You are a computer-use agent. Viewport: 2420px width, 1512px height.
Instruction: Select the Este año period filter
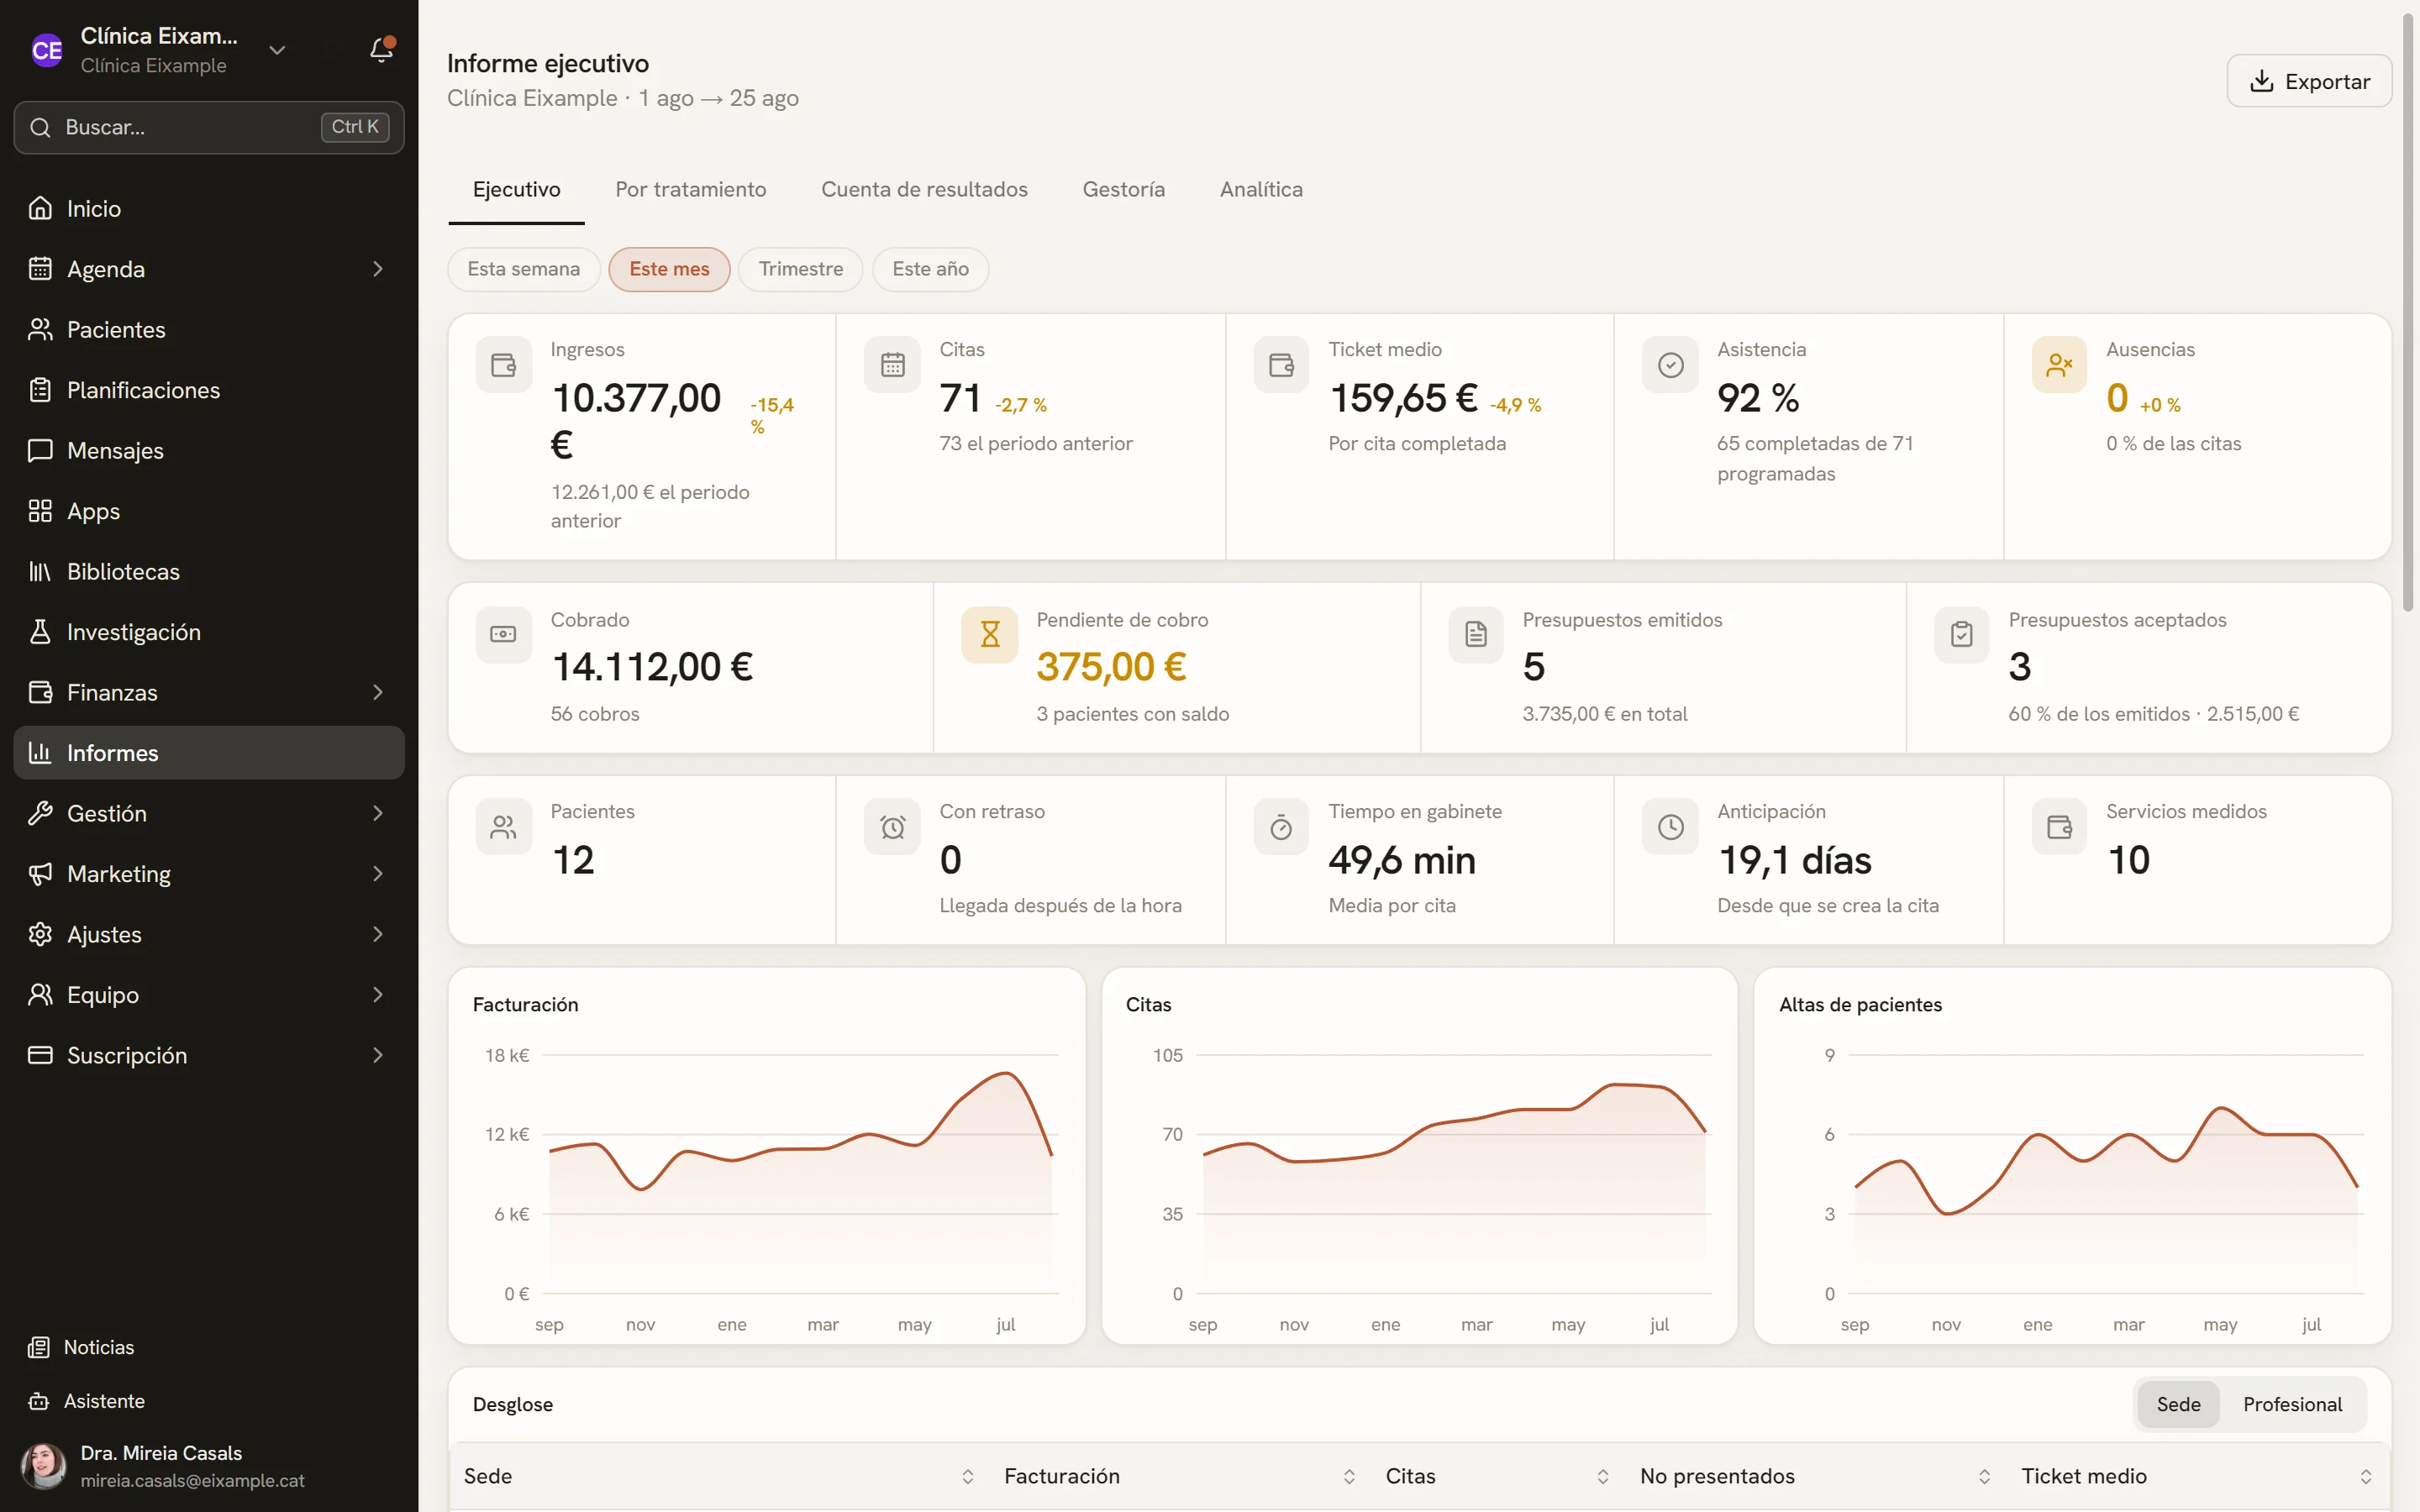tap(930, 269)
